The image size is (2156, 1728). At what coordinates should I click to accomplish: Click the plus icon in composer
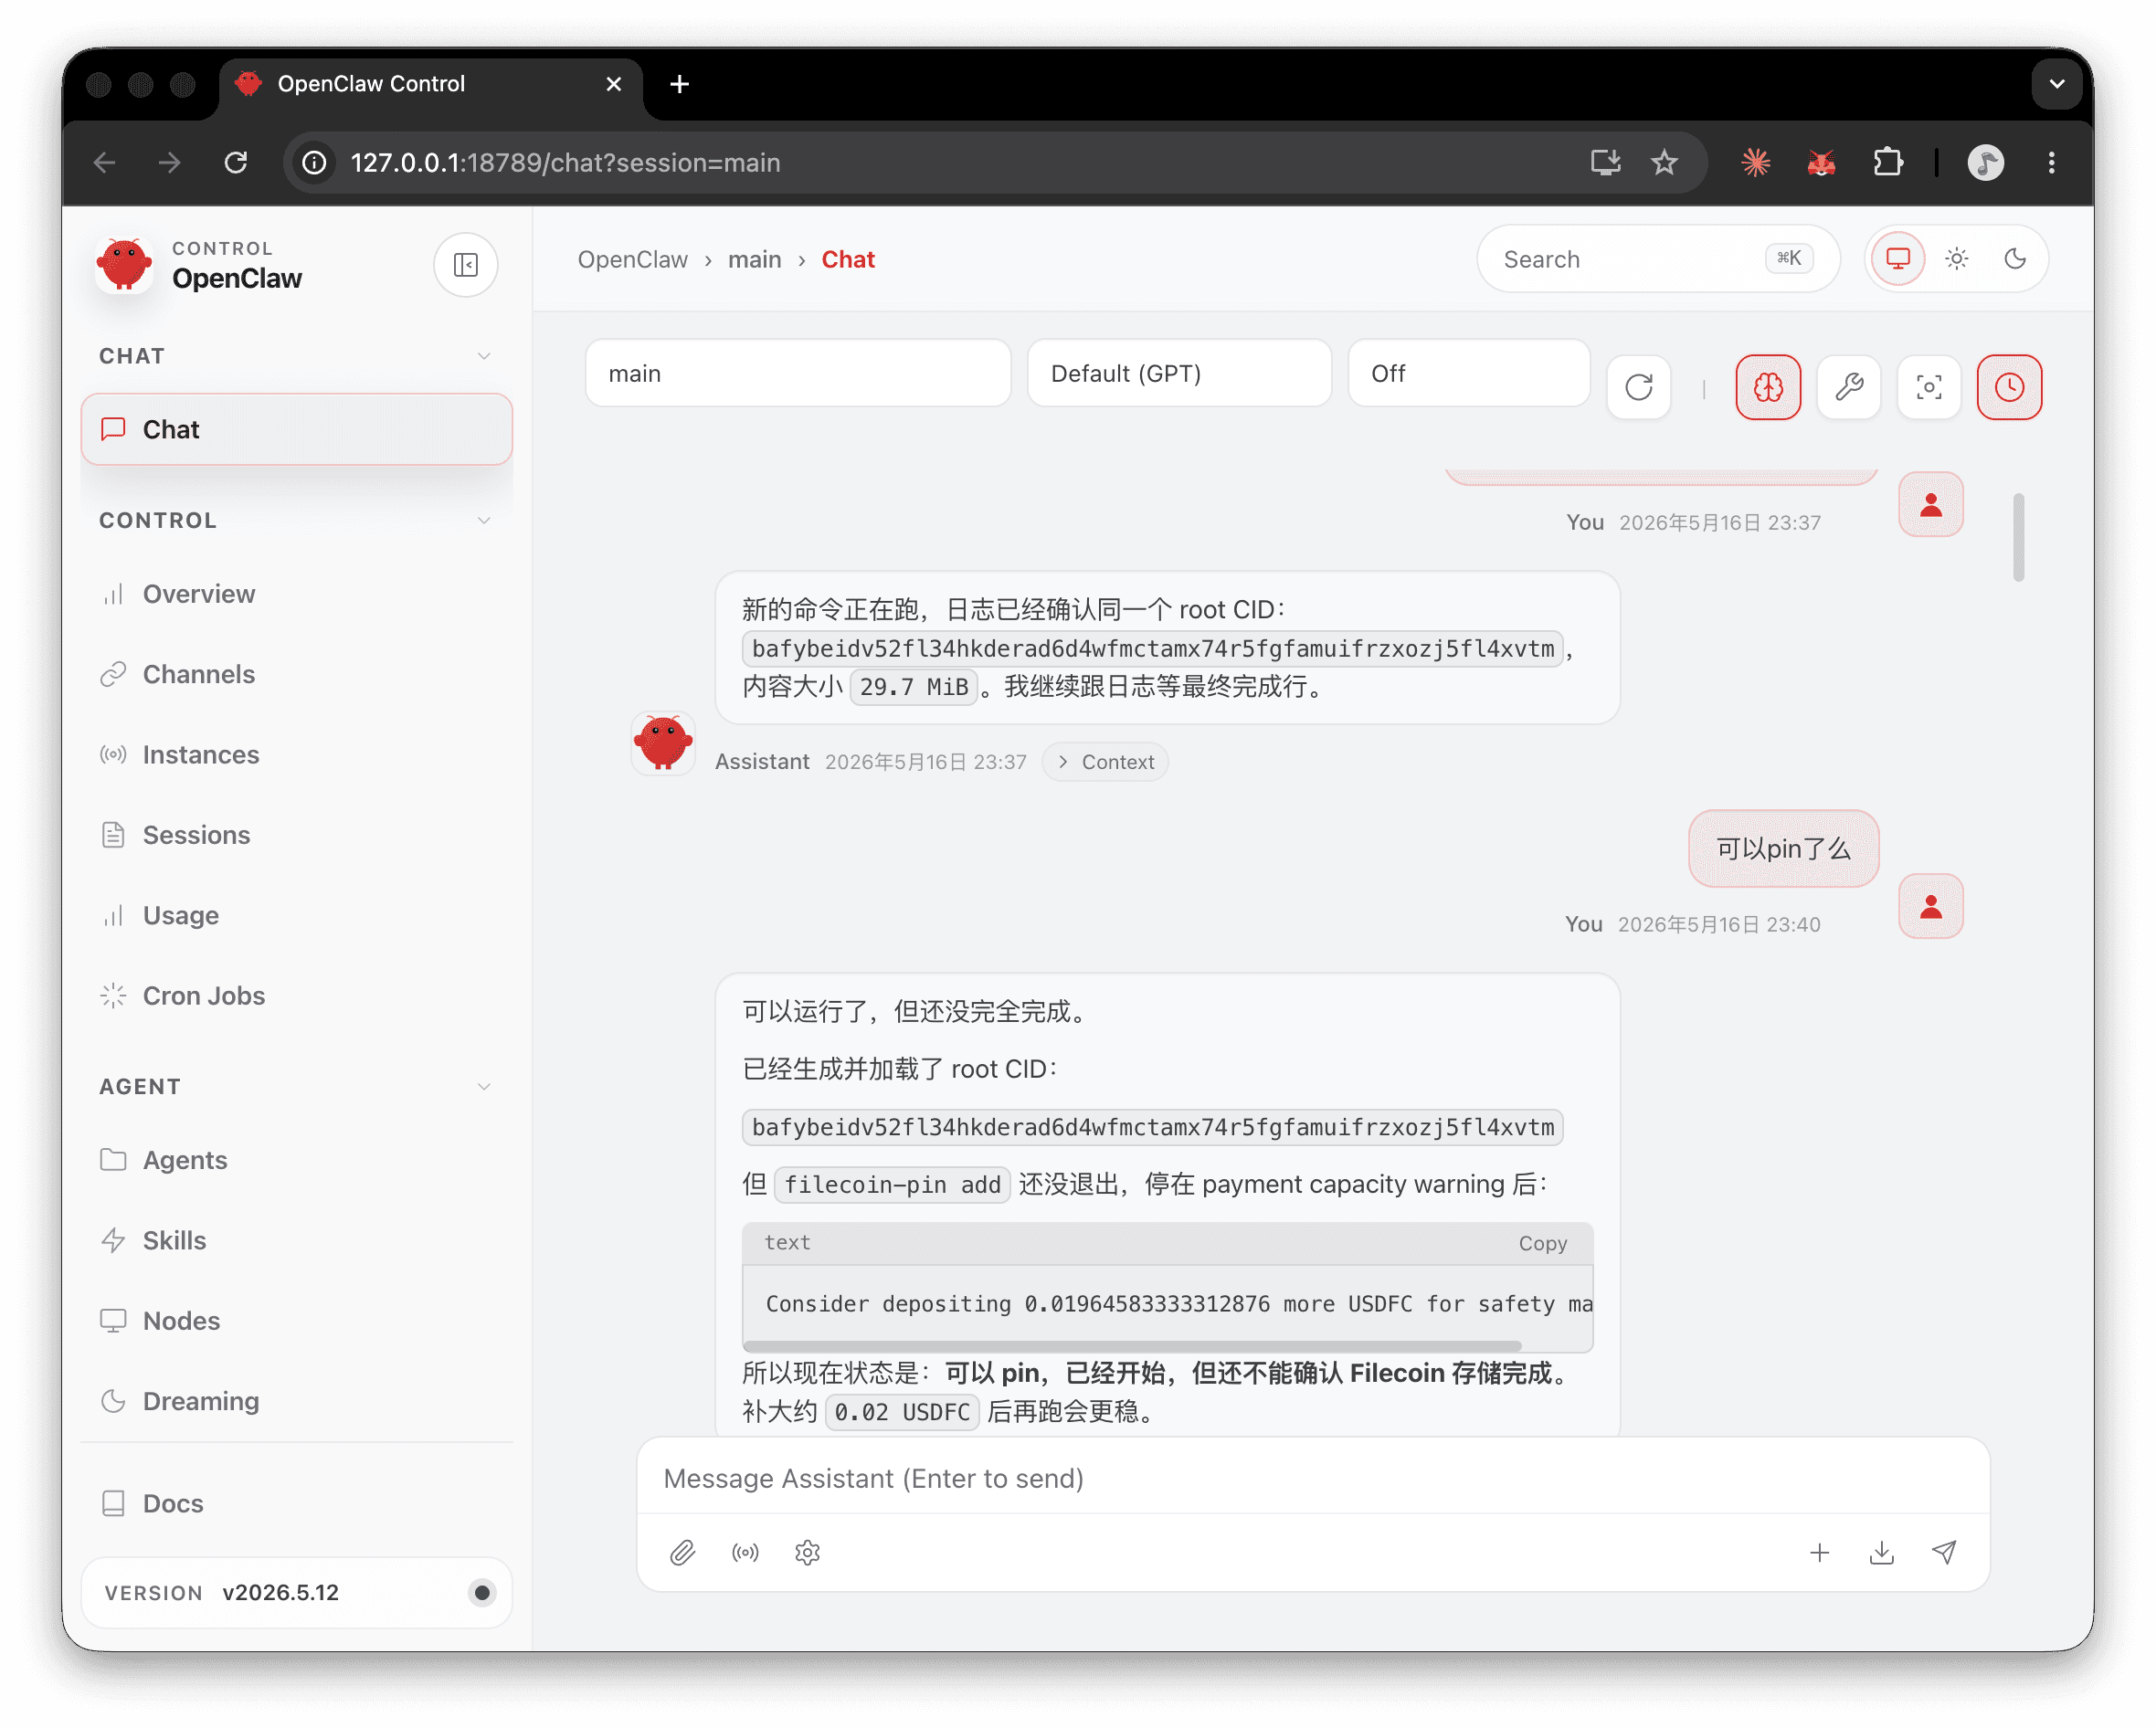pyautogui.click(x=1819, y=1551)
